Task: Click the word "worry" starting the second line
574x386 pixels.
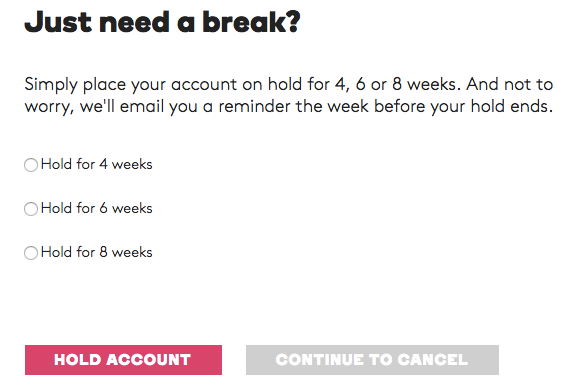Action: (x=47, y=107)
